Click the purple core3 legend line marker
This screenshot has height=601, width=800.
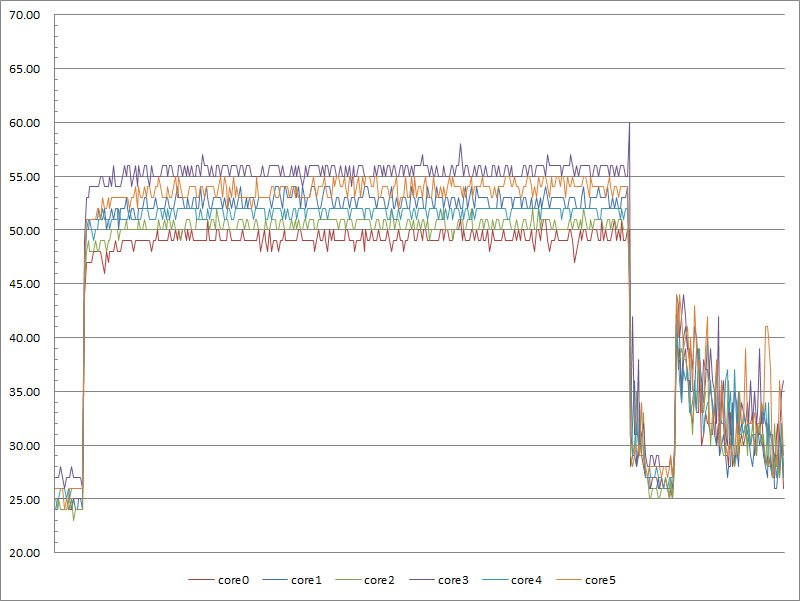421,580
